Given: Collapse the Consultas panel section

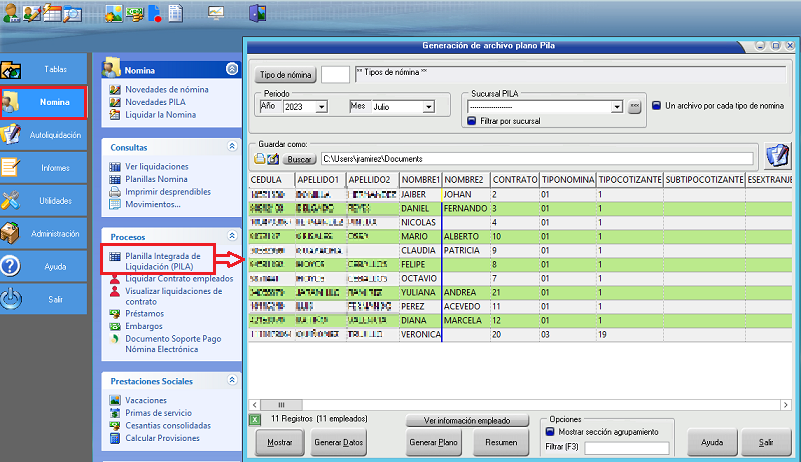Looking at the screenshot, I should (x=233, y=147).
